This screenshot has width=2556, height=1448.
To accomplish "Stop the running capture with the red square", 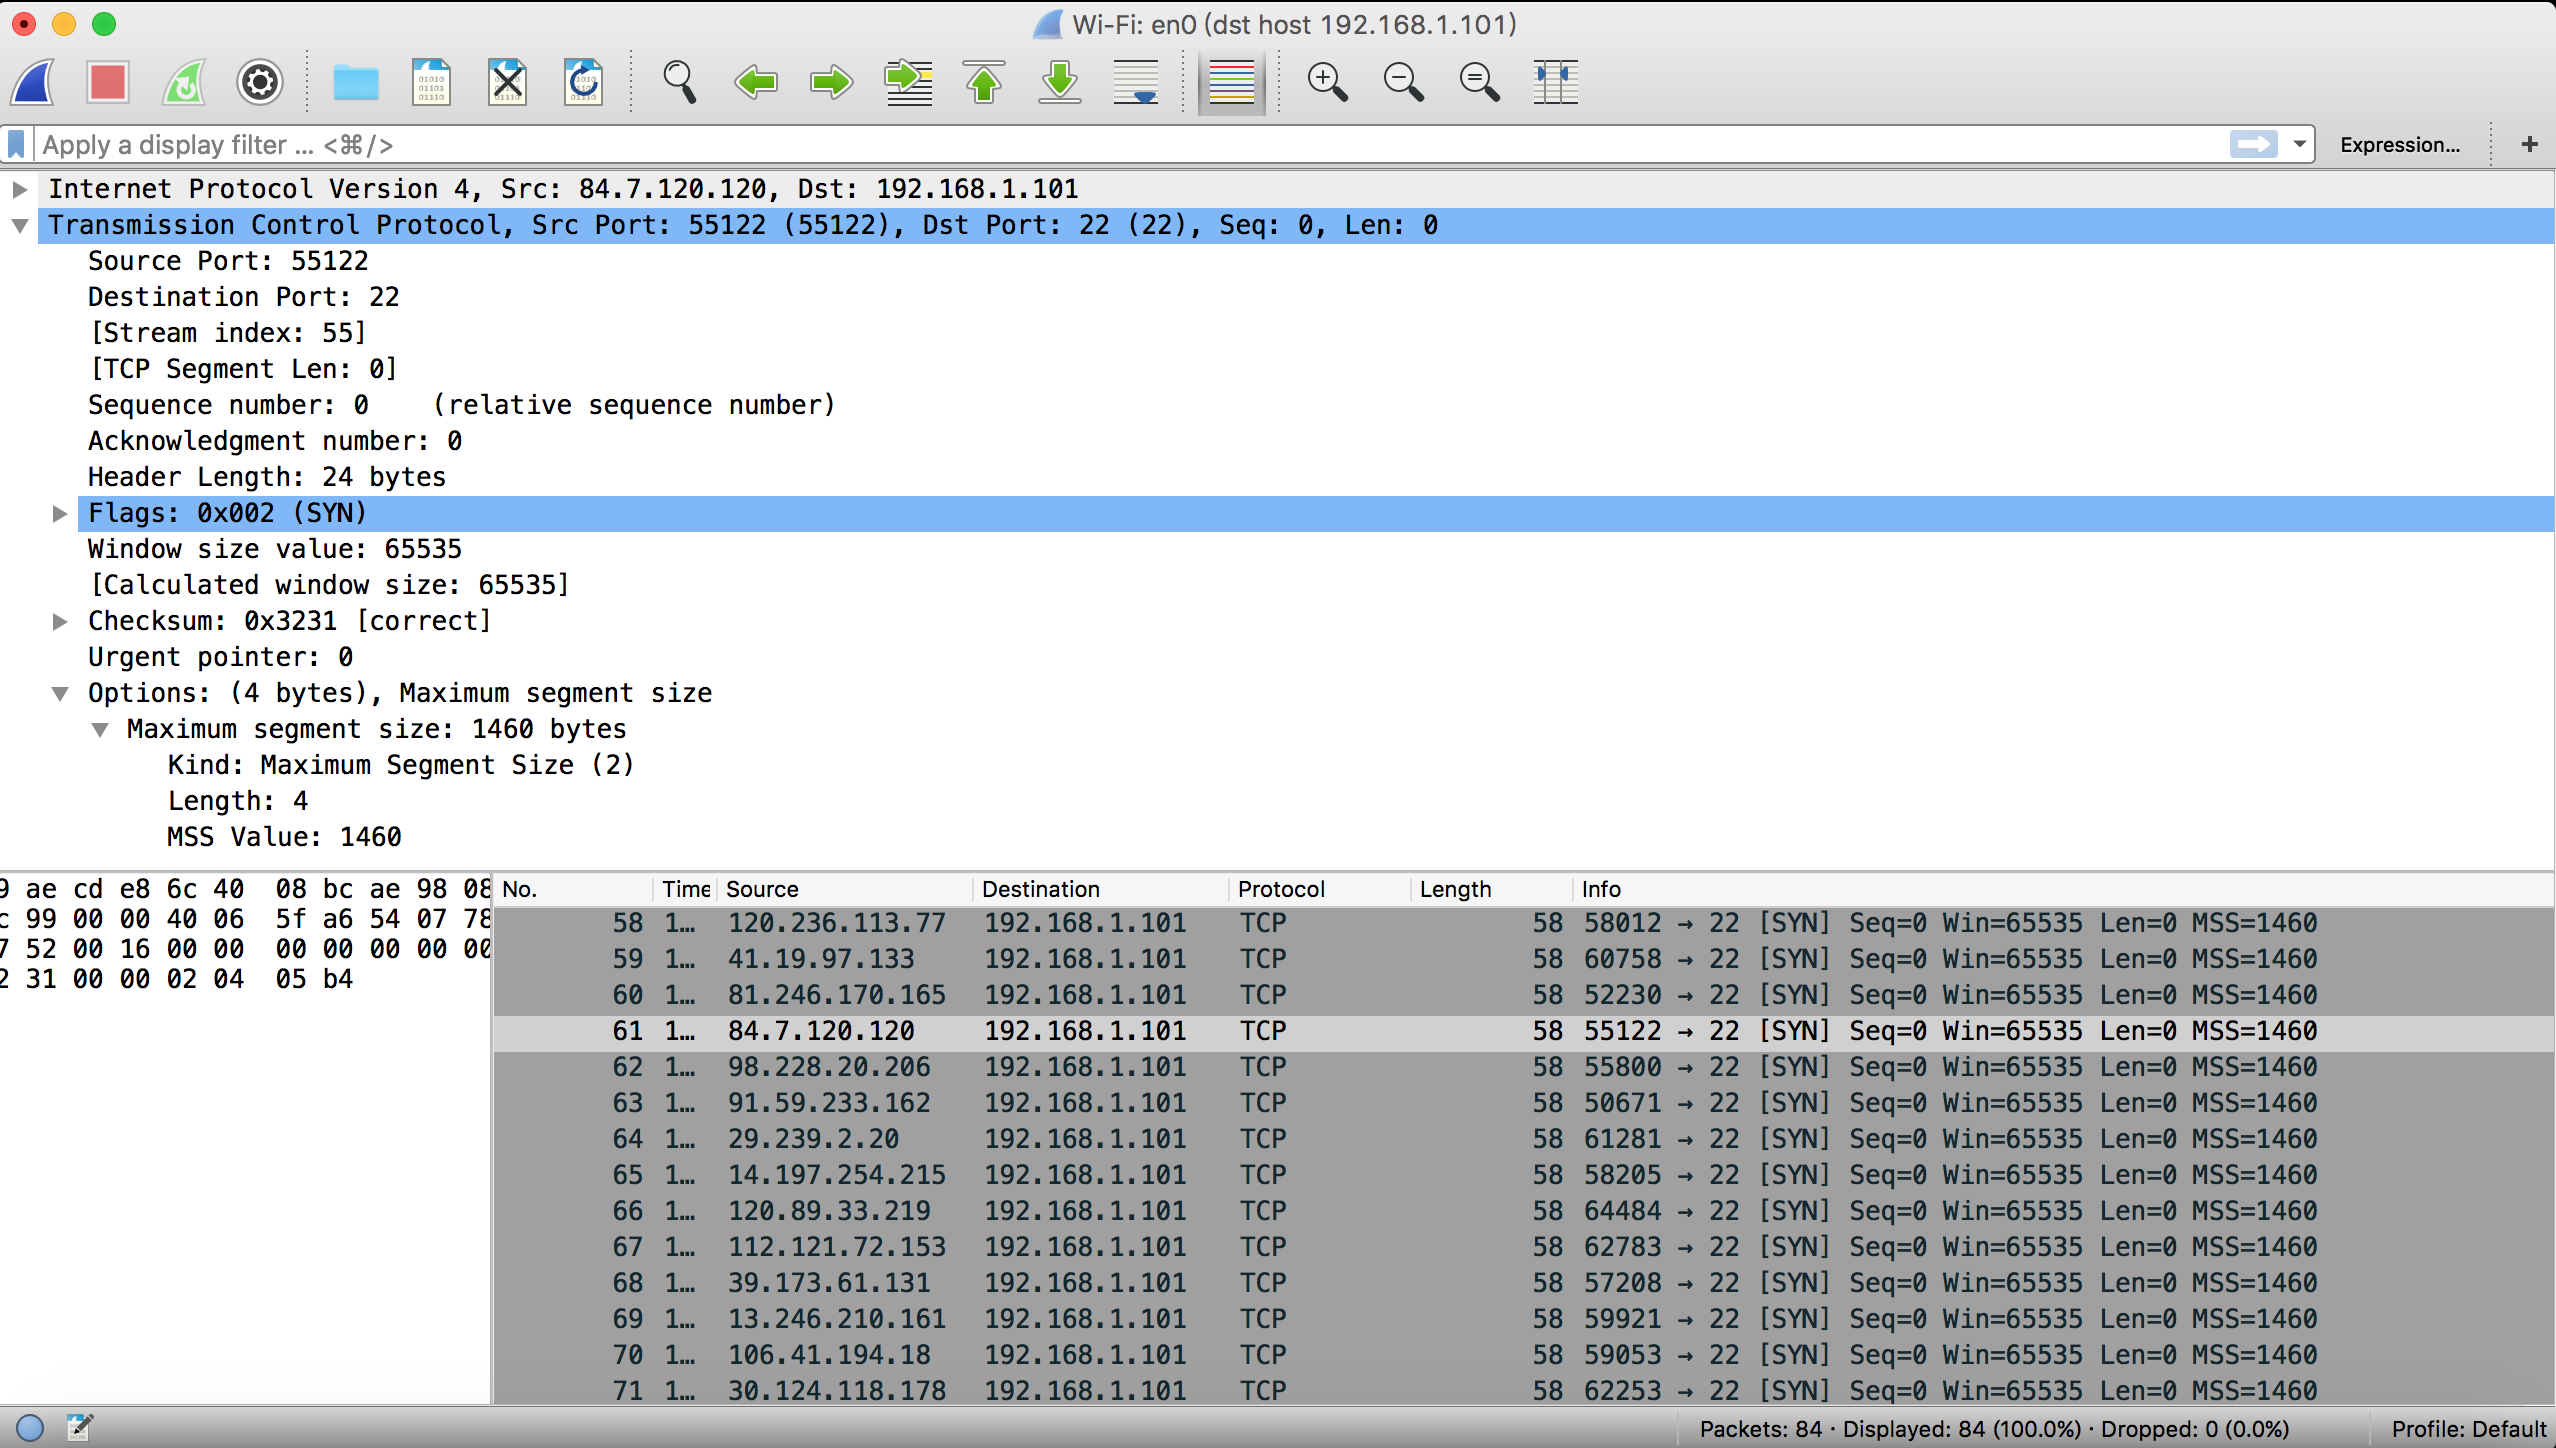I will click(x=108, y=82).
